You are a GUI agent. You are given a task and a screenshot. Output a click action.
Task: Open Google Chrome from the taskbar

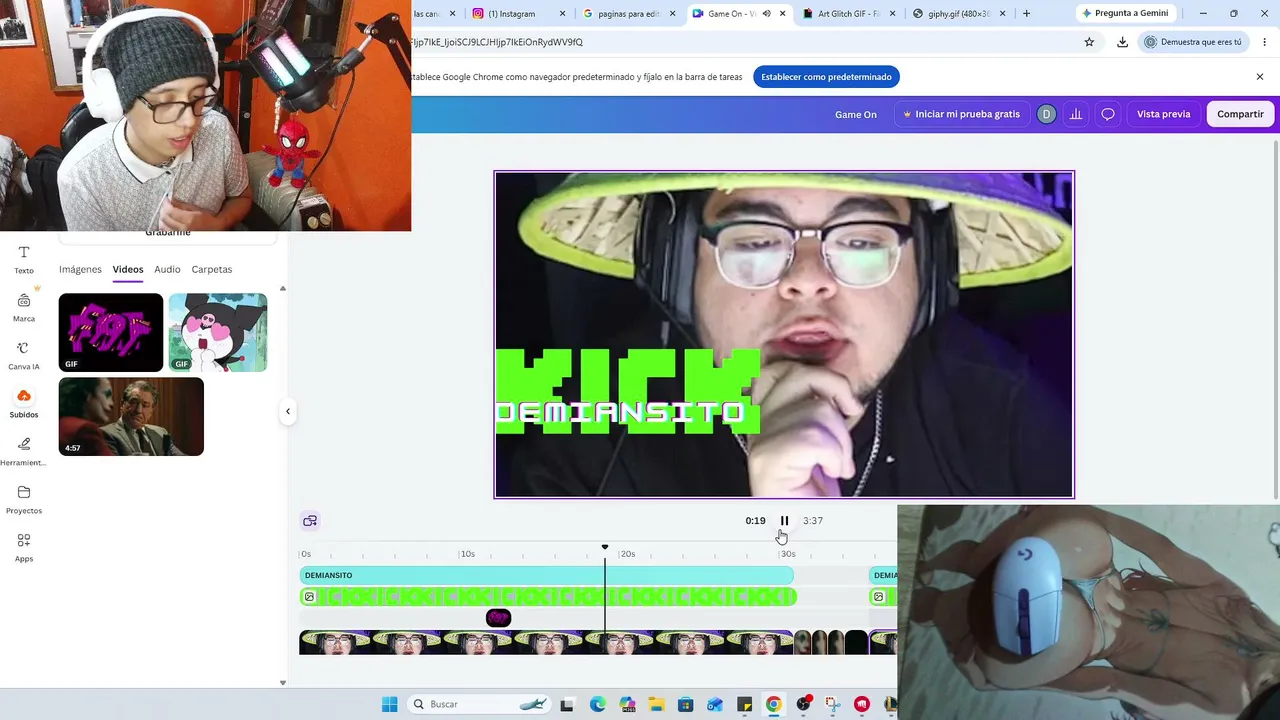(x=774, y=704)
